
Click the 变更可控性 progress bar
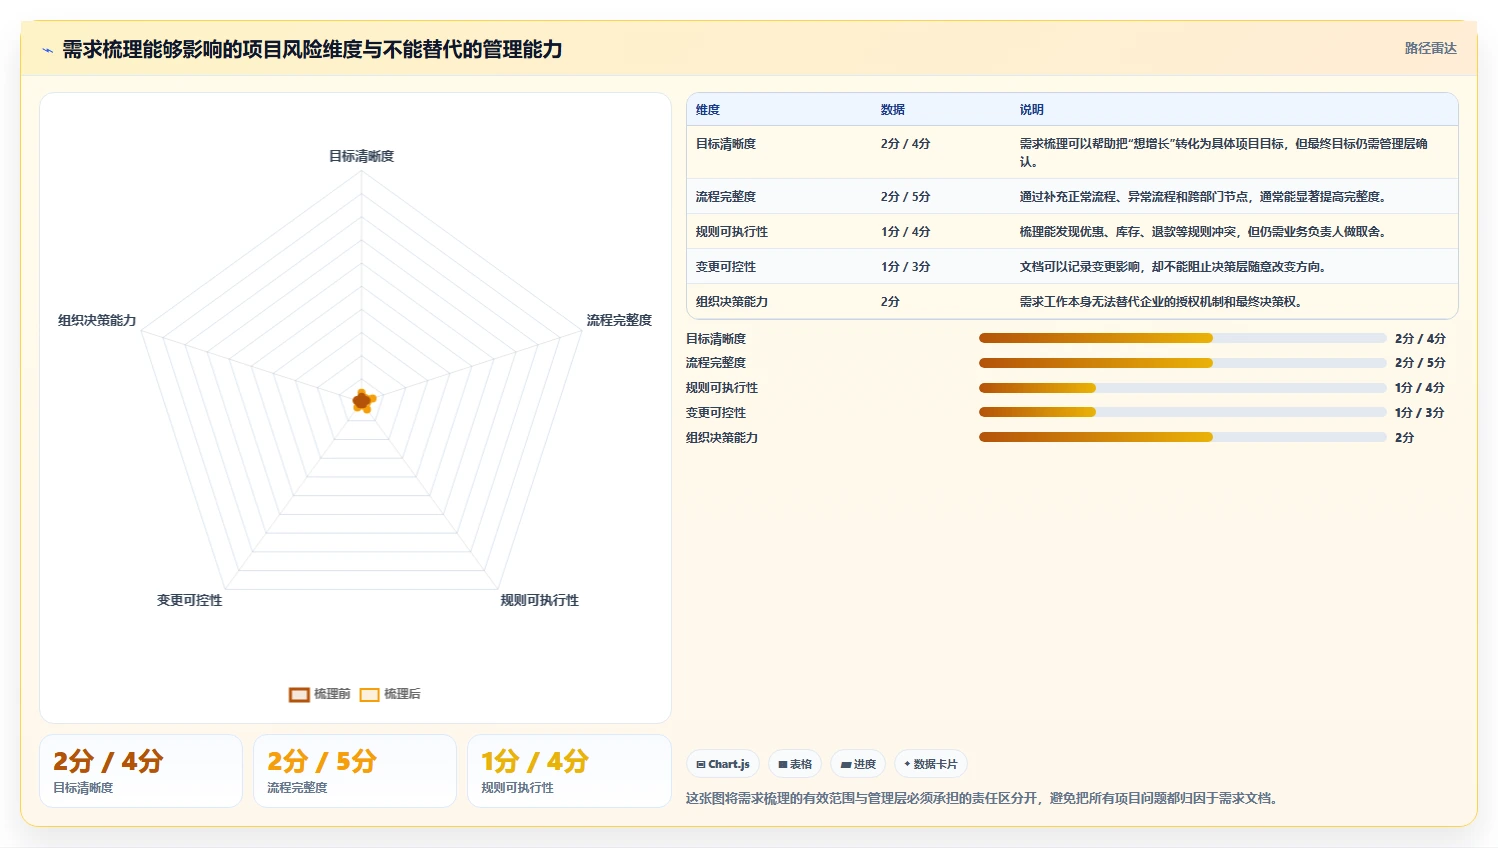click(x=1182, y=412)
